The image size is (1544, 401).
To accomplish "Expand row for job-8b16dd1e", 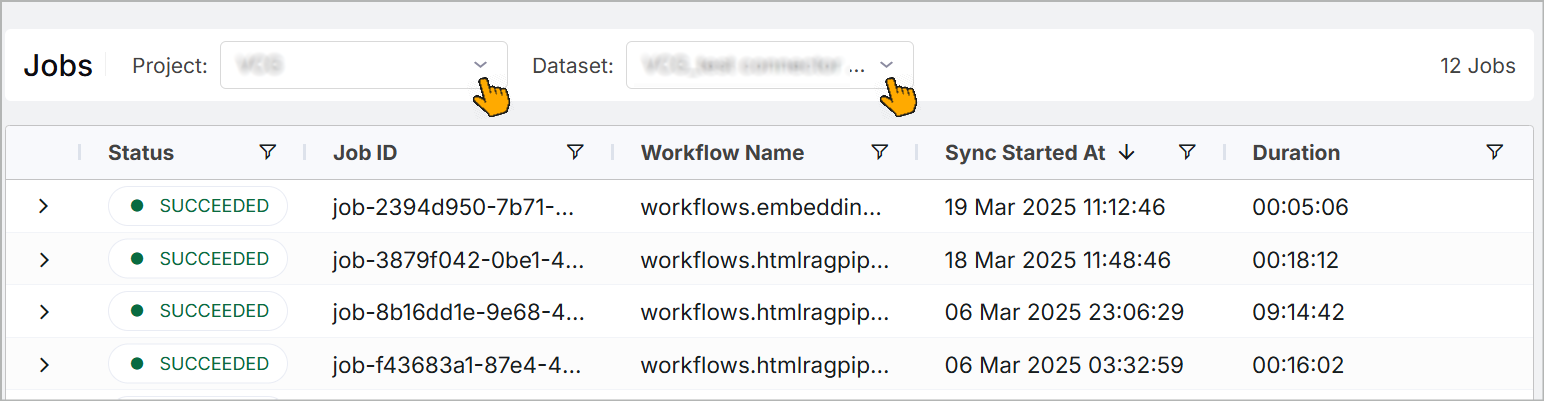I will pos(43,311).
